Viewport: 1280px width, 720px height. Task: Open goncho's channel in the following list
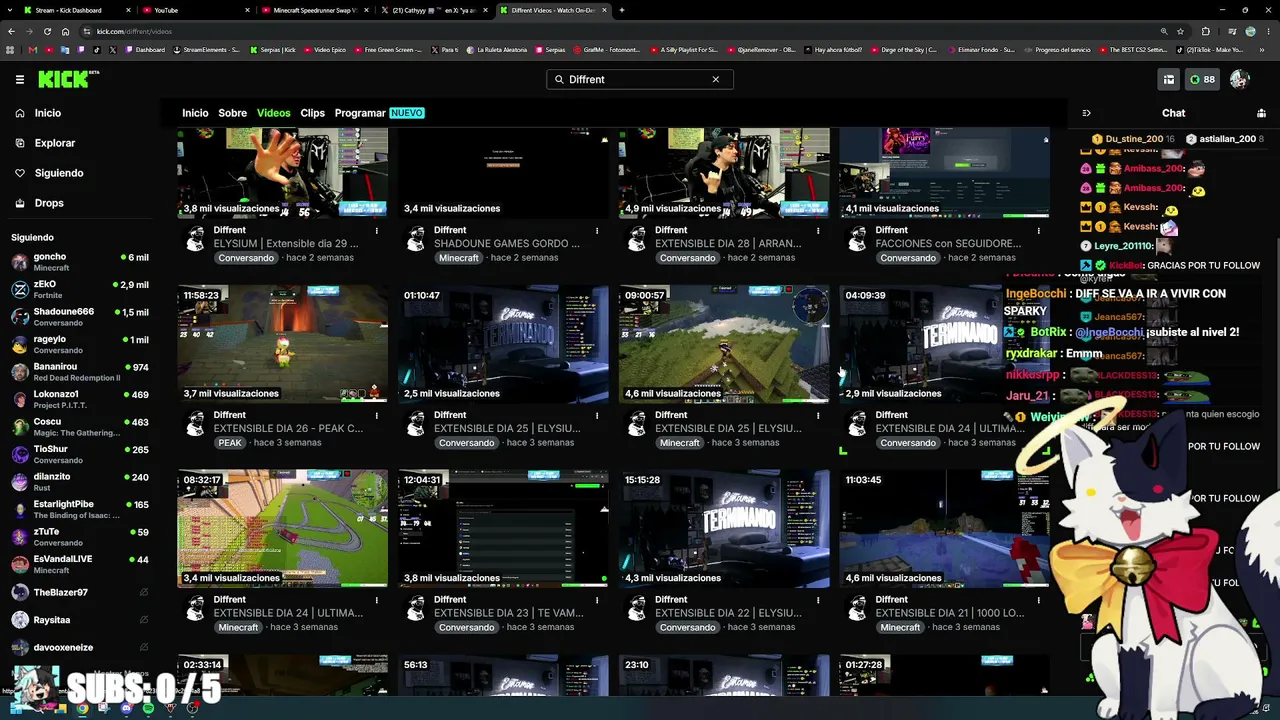coord(80,262)
